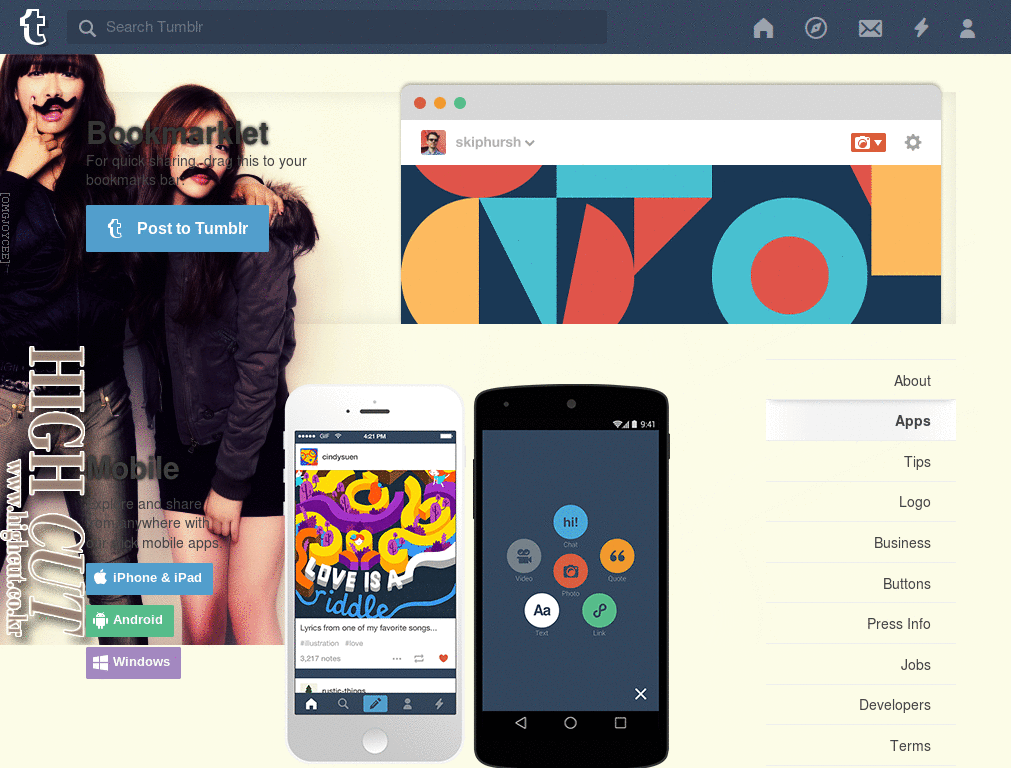Open the Account person icon
The image size is (1024, 768).
[967, 28]
